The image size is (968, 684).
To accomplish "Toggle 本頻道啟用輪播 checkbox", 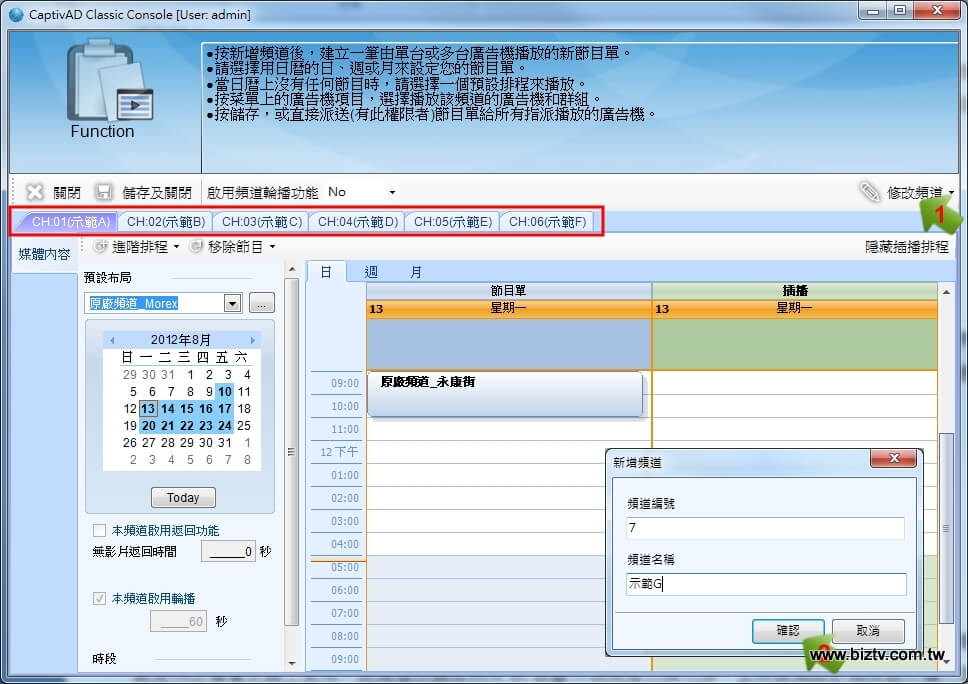I will tap(99, 598).
